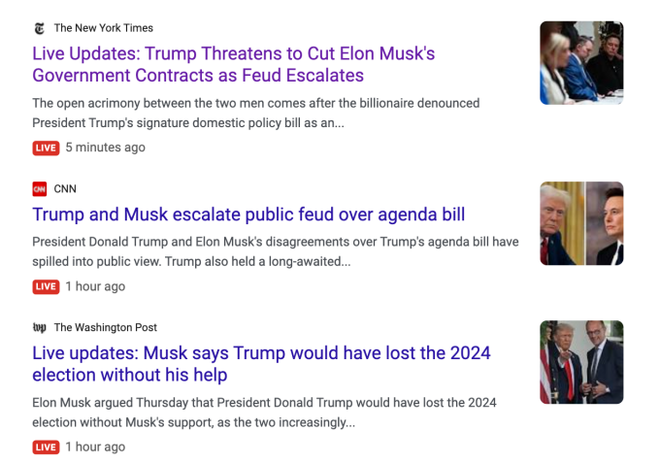This screenshot has height=463, width=660.
Task: Click the LIVE badge under the CNN article
Action: pyautogui.click(x=46, y=287)
